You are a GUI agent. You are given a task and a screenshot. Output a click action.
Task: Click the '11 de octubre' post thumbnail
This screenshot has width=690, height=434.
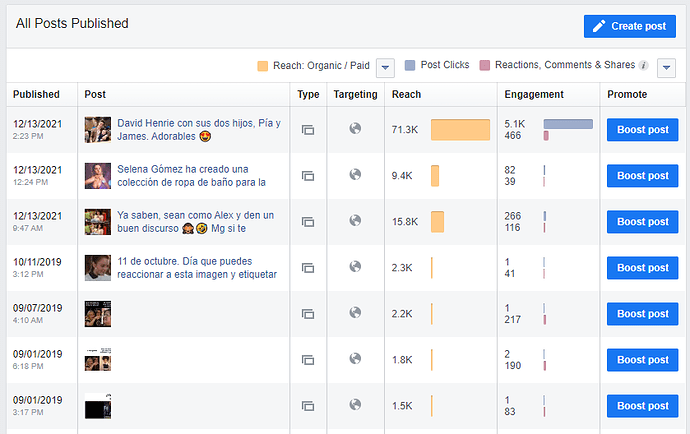coord(98,268)
